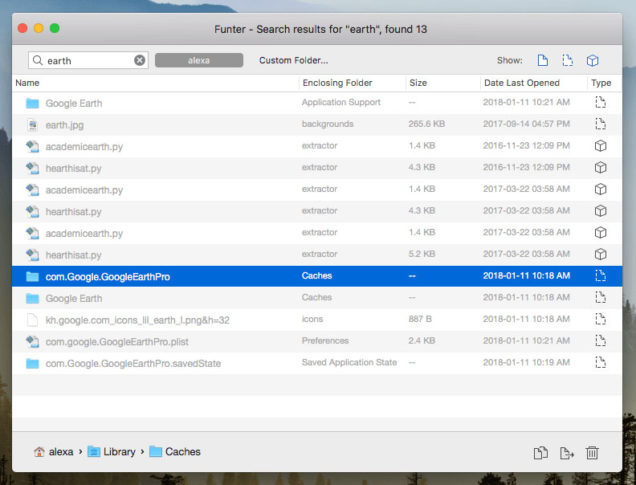Sort by Type column header
Screen dimensions: 636x485
pyautogui.click(x=601, y=83)
